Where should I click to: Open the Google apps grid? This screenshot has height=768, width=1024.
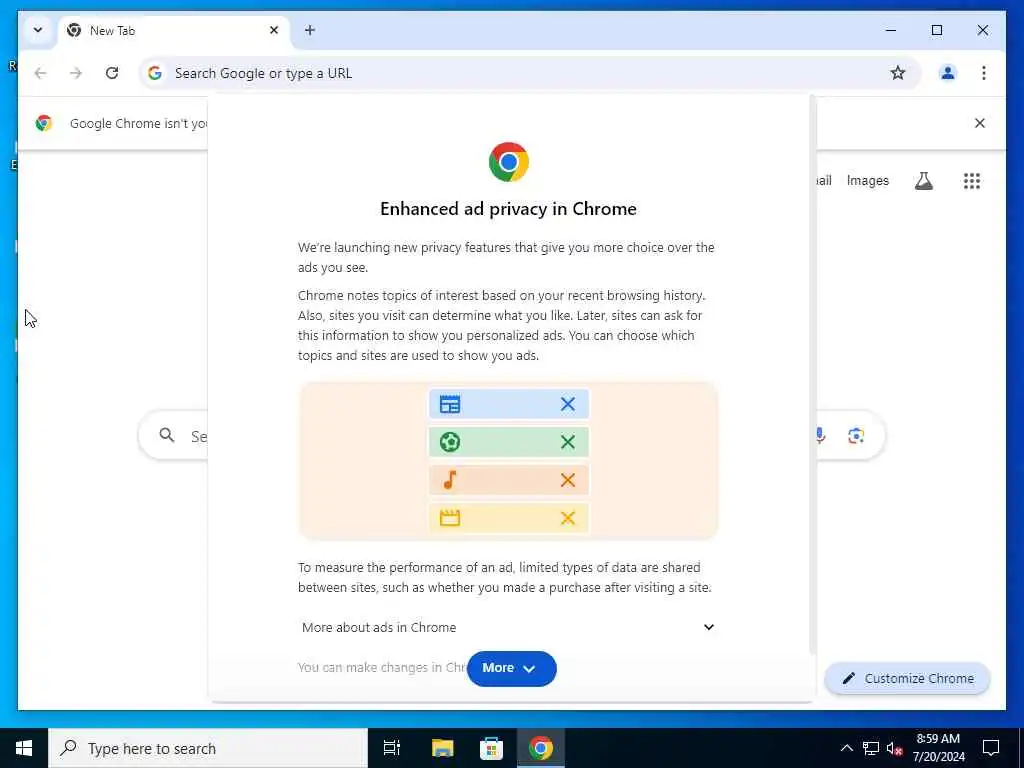pos(972,181)
